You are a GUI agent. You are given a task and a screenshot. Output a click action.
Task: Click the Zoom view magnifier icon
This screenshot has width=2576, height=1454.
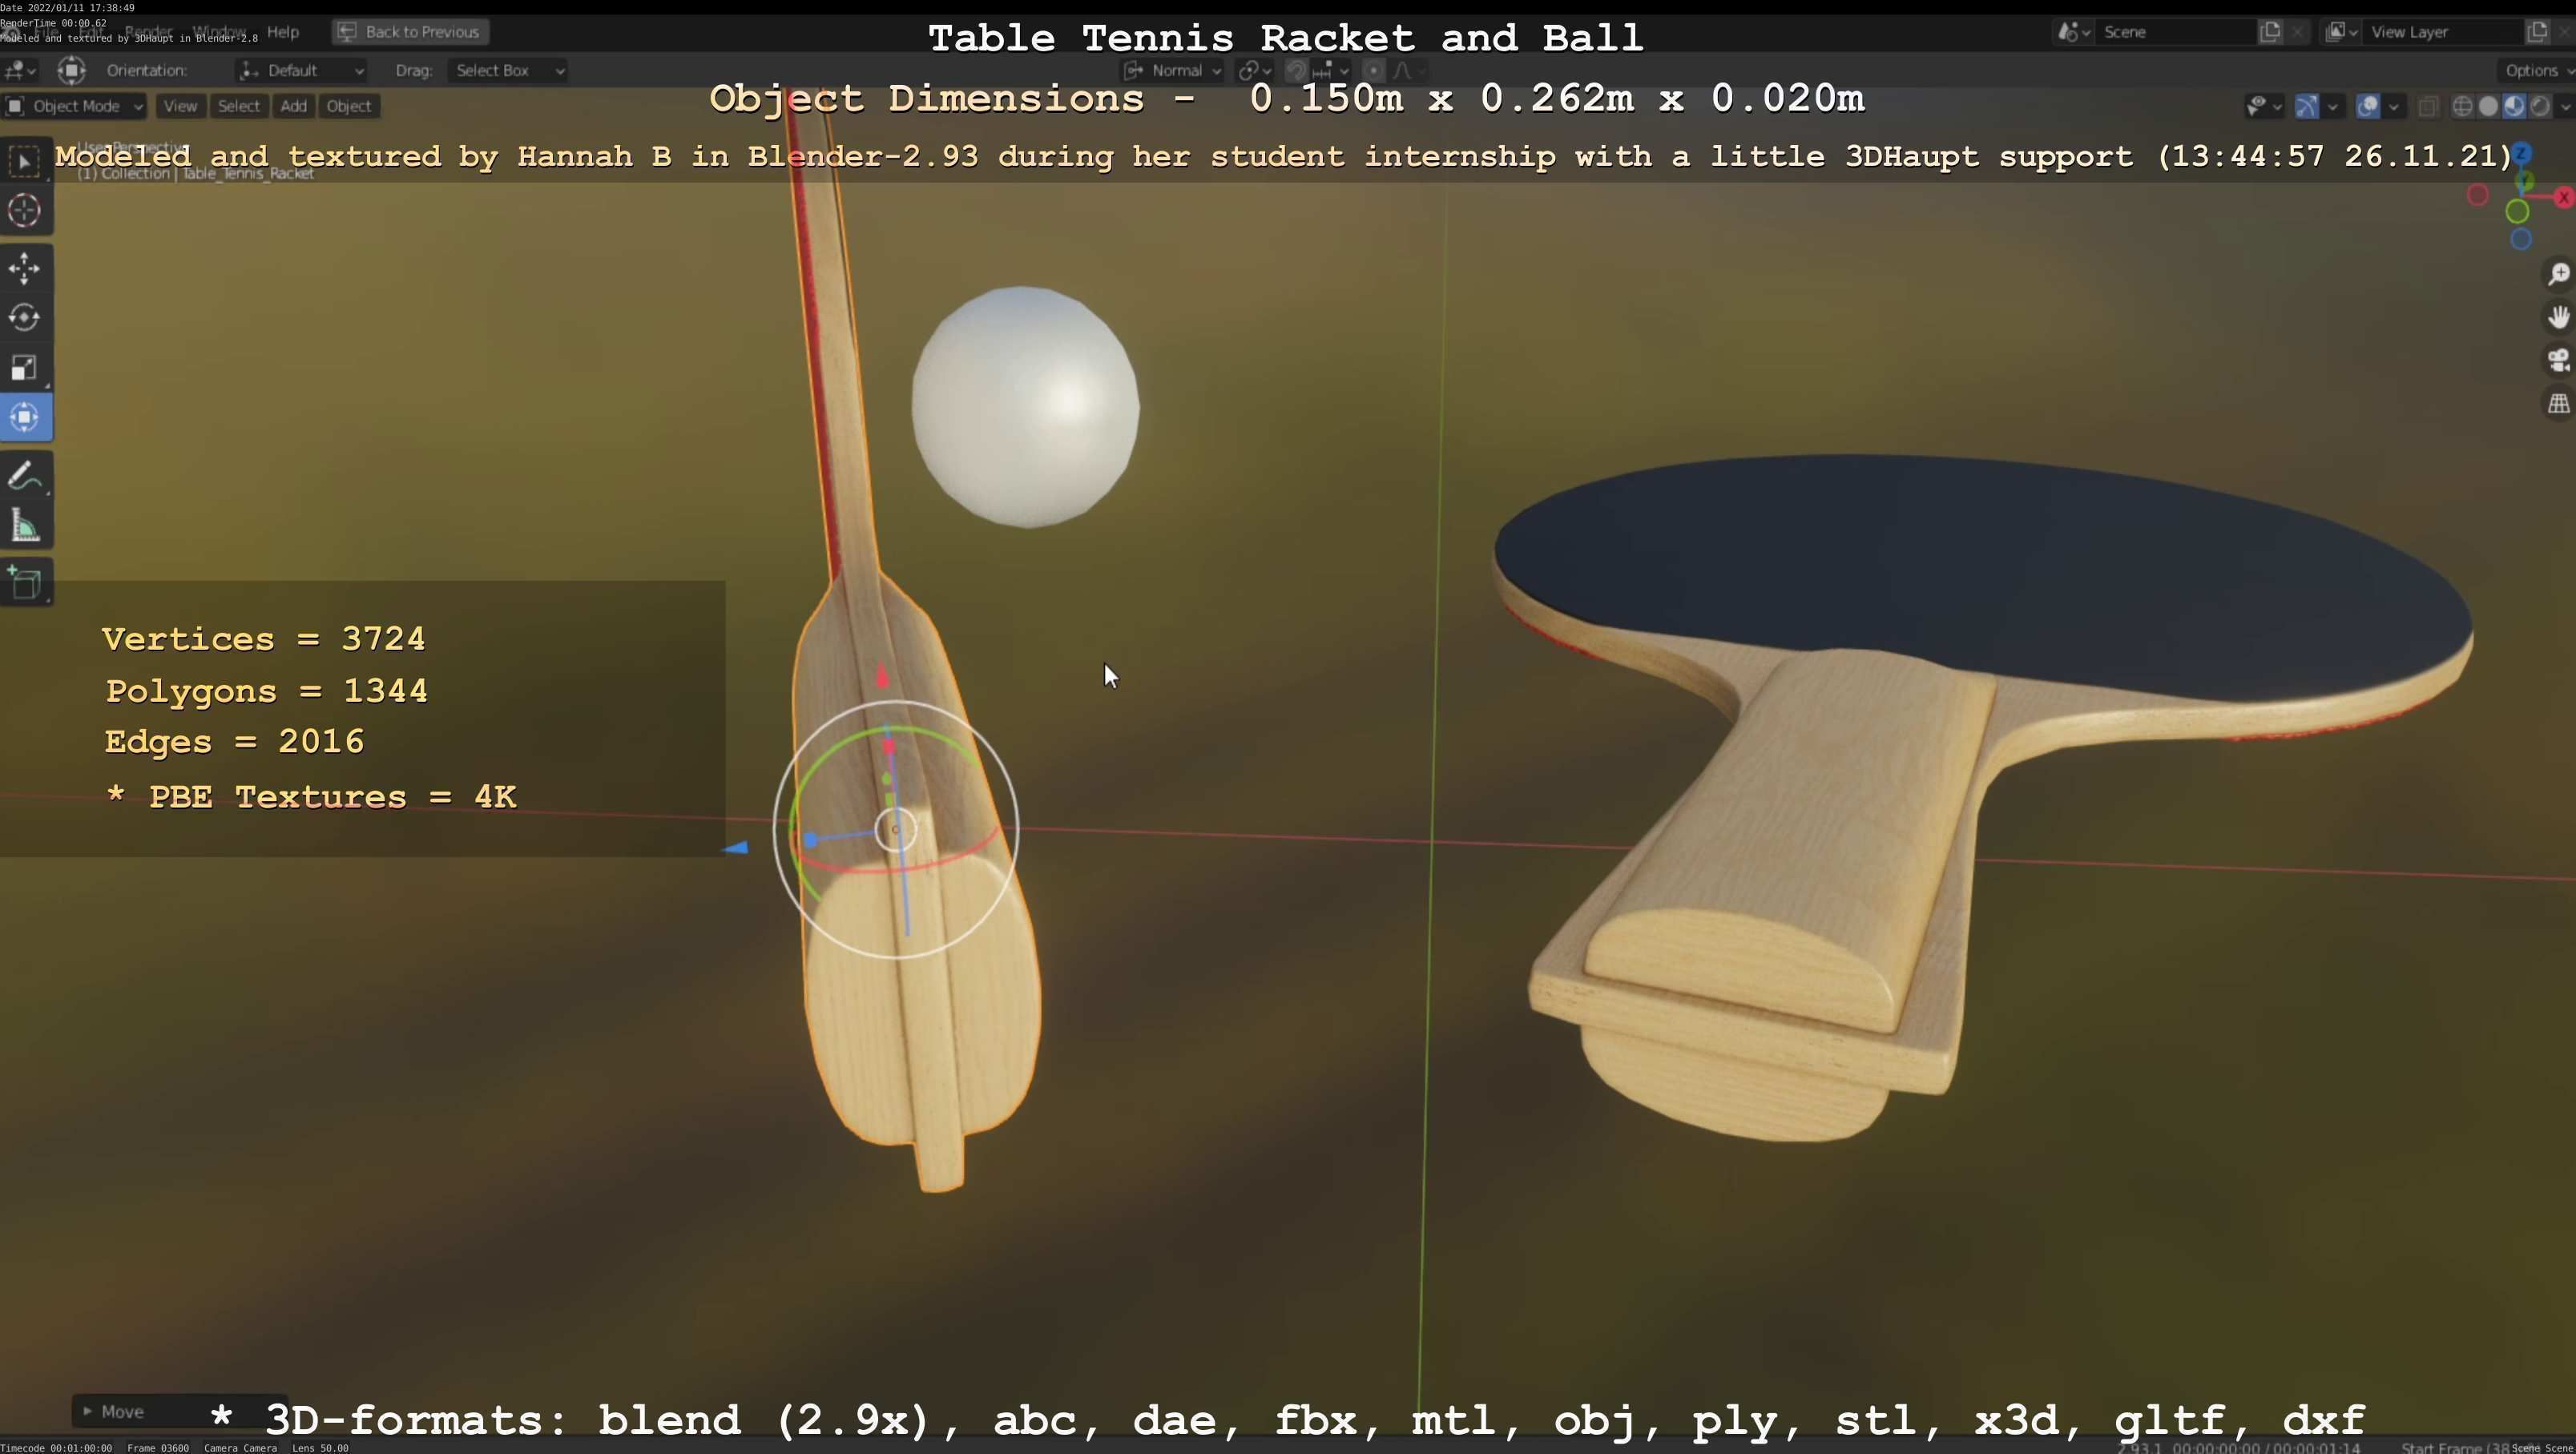[x=2558, y=274]
